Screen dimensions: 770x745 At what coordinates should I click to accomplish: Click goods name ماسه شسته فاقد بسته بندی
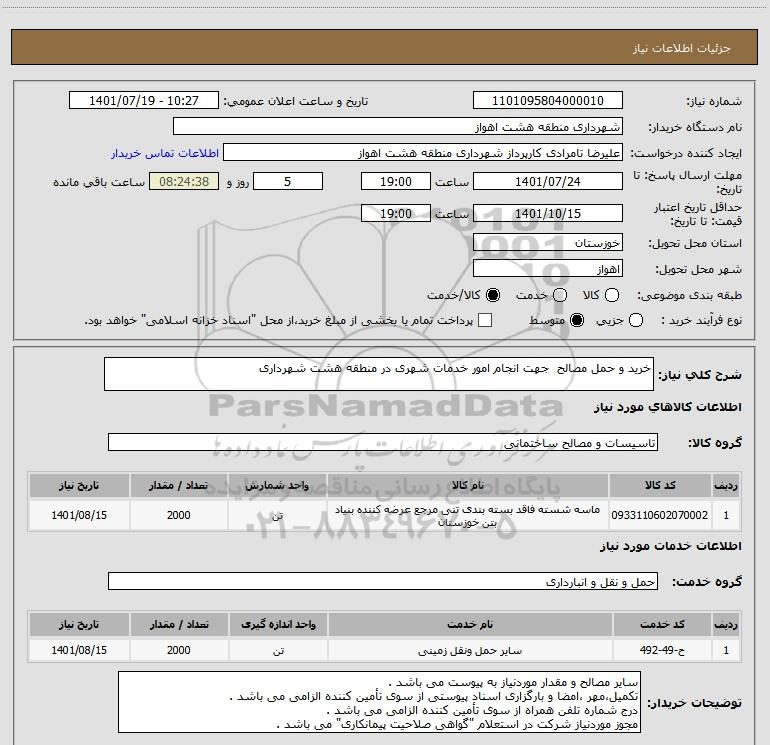(468, 516)
